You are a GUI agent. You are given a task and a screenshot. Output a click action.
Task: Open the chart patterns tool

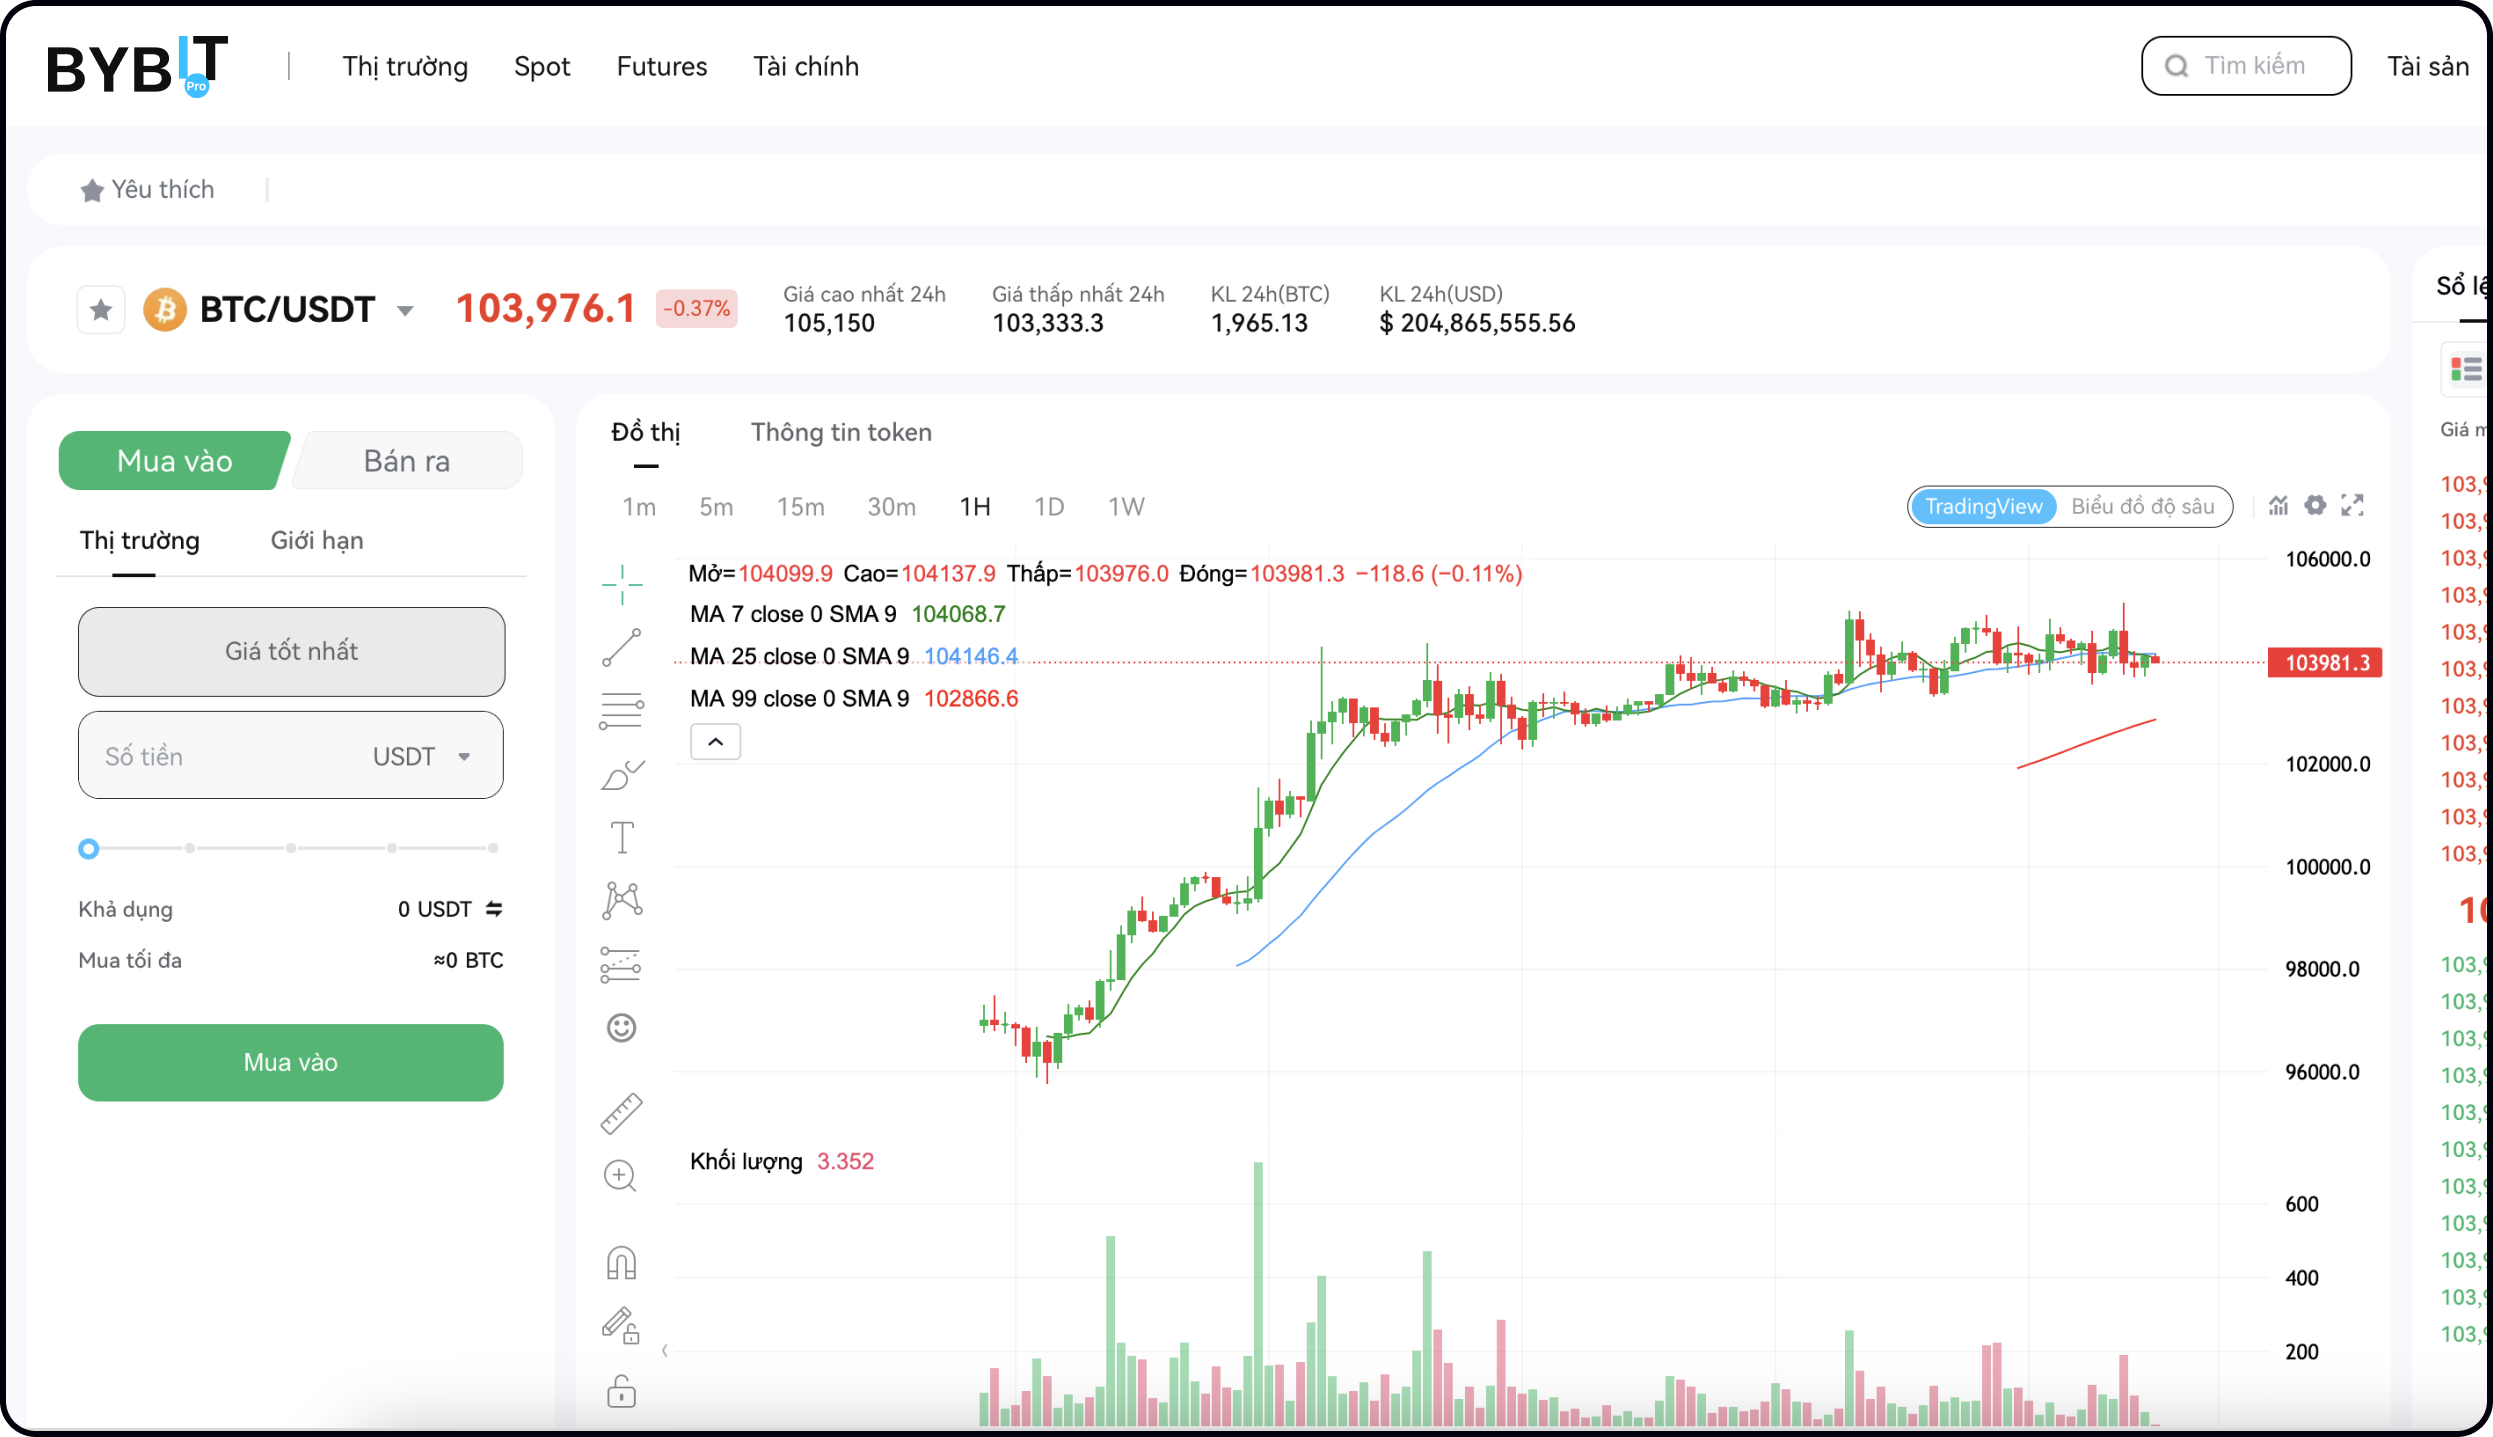[x=622, y=900]
